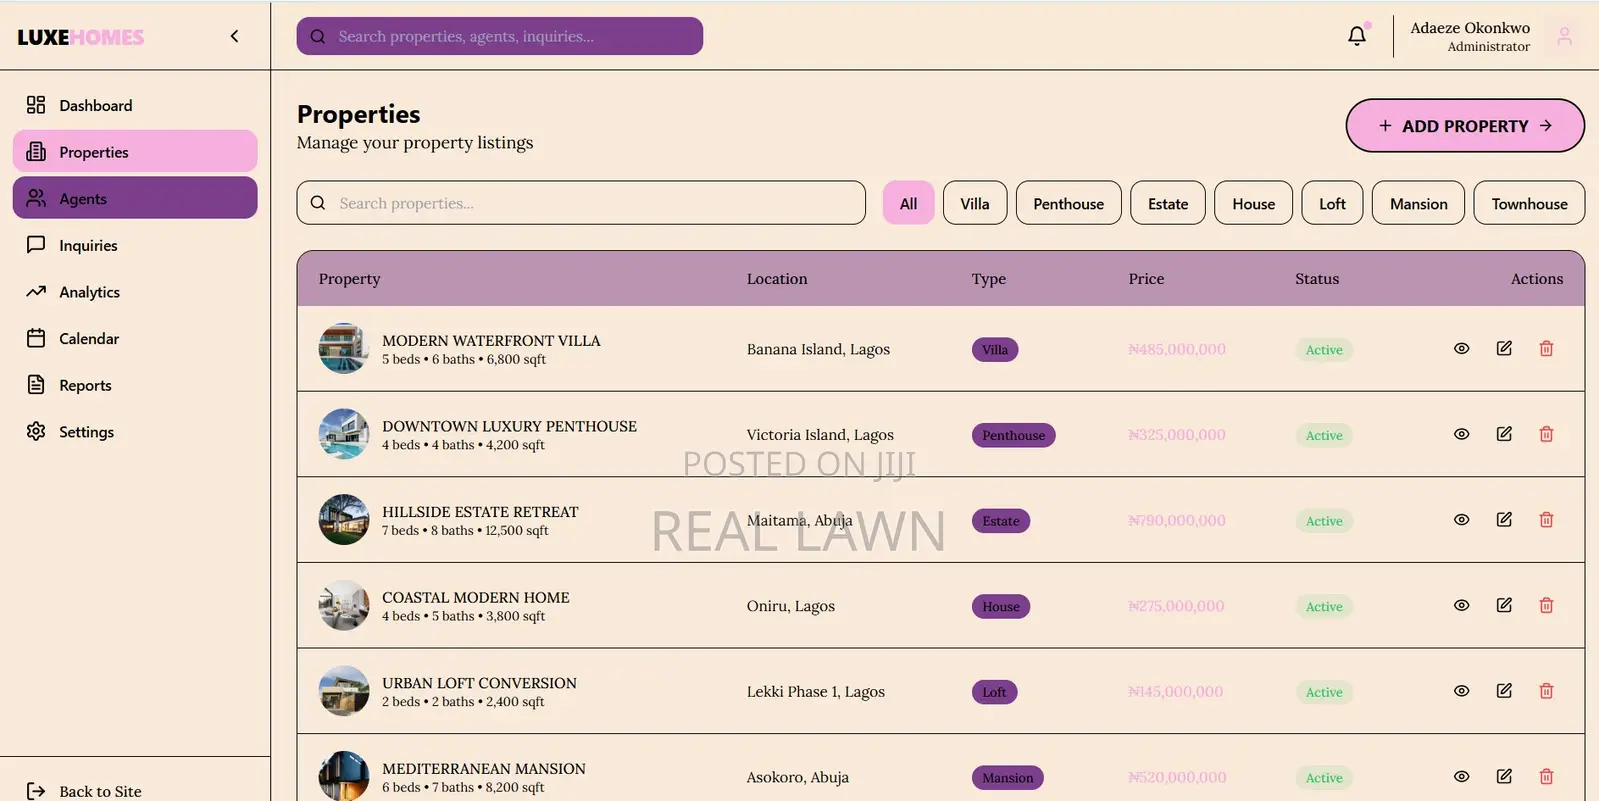This screenshot has height=801, width=1599.
Task: Open Coastal Modern Home thumbnail image
Action: [344, 605]
